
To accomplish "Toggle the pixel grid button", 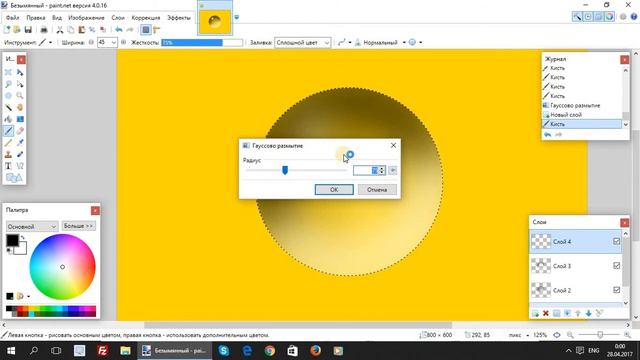I will coord(146,30).
